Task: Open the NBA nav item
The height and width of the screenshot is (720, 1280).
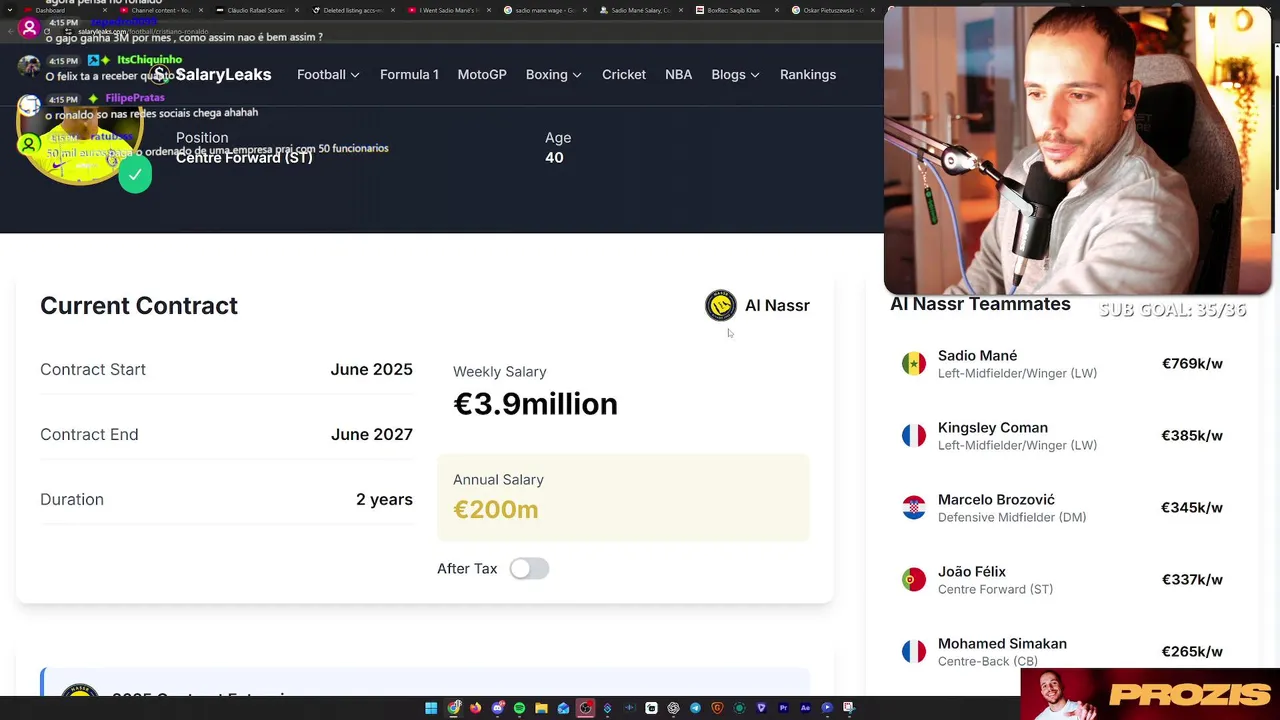Action: pos(678,75)
